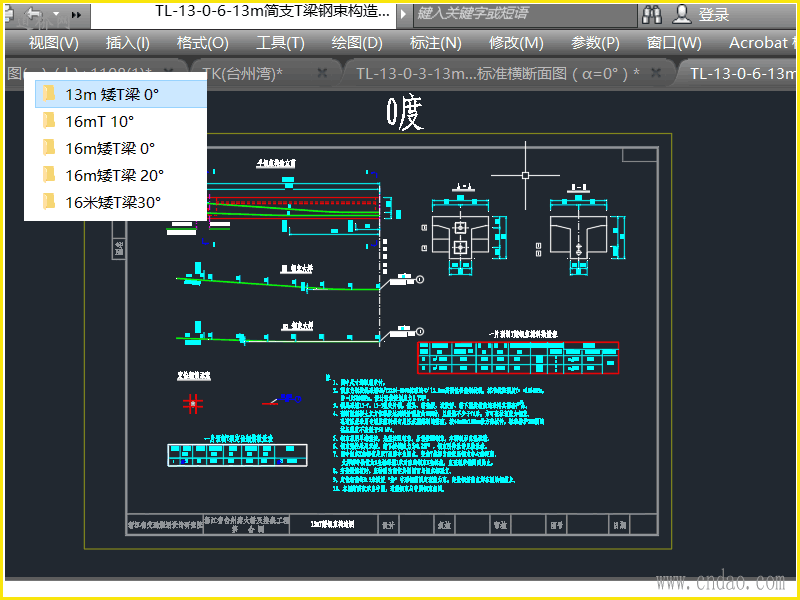Open the undo history dropdown arrow
The width and height of the screenshot is (800, 600).
pos(56,14)
